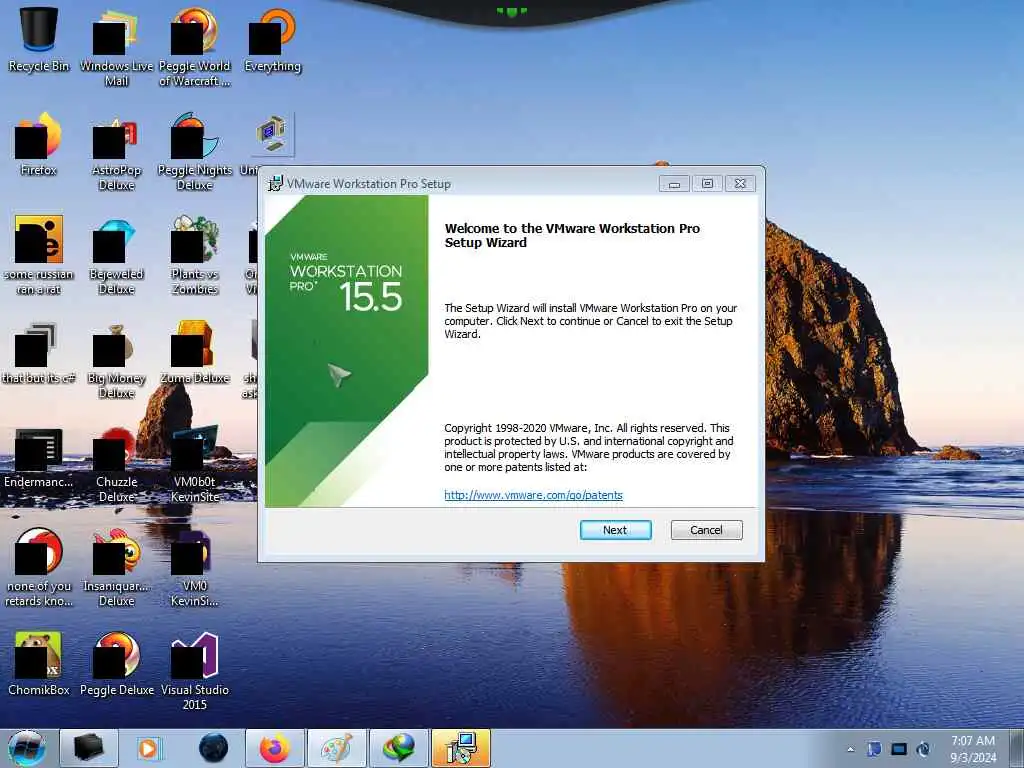The image size is (1024, 768).
Task: Click the VMware Setup title bar installer icon
Action: tap(276, 184)
